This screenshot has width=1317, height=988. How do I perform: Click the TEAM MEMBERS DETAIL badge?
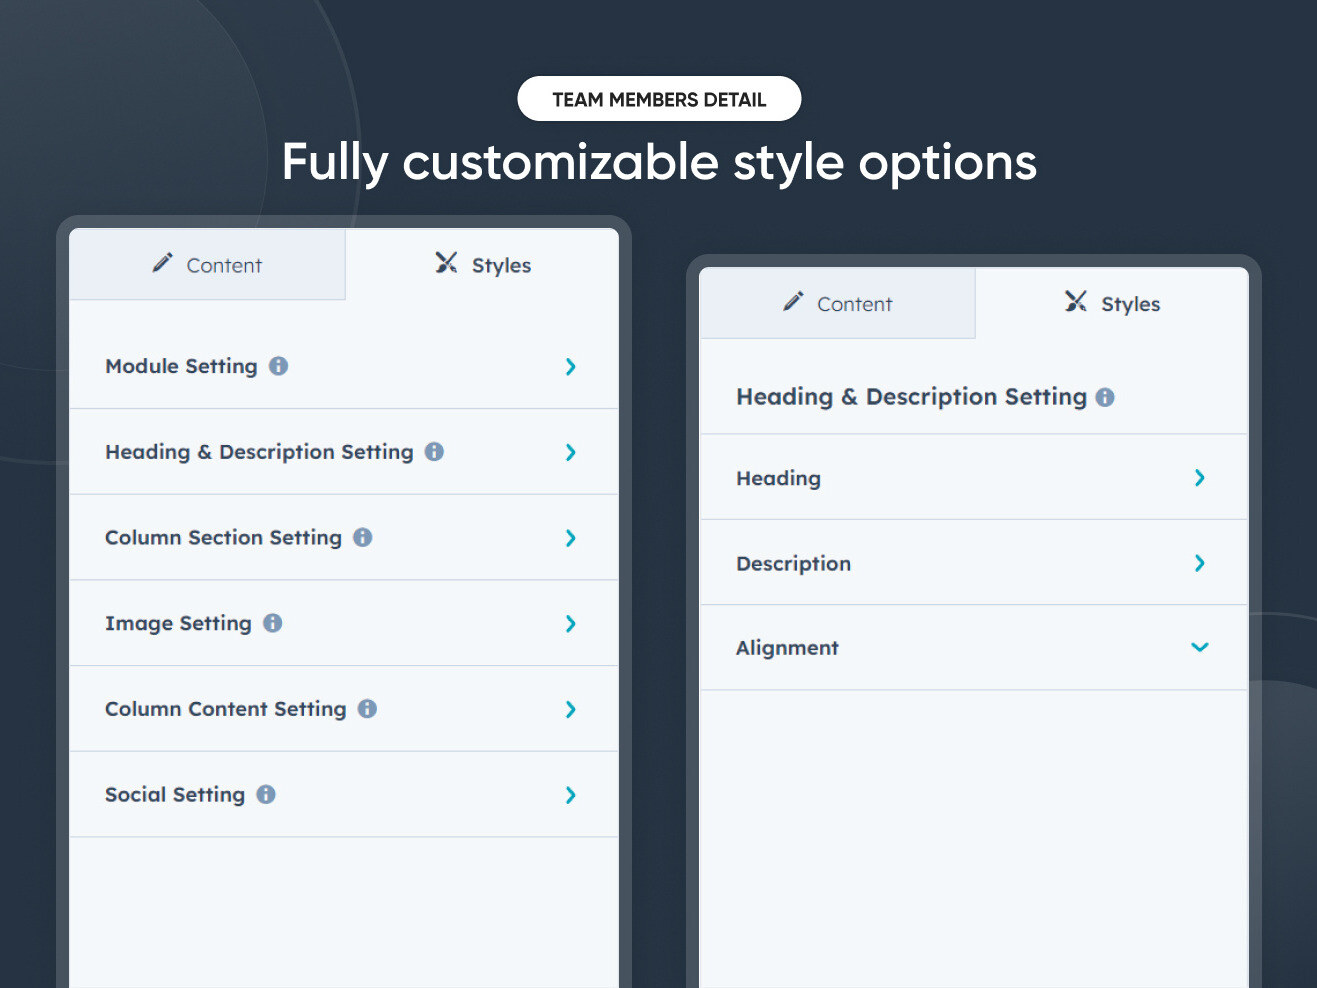coord(659,98)
